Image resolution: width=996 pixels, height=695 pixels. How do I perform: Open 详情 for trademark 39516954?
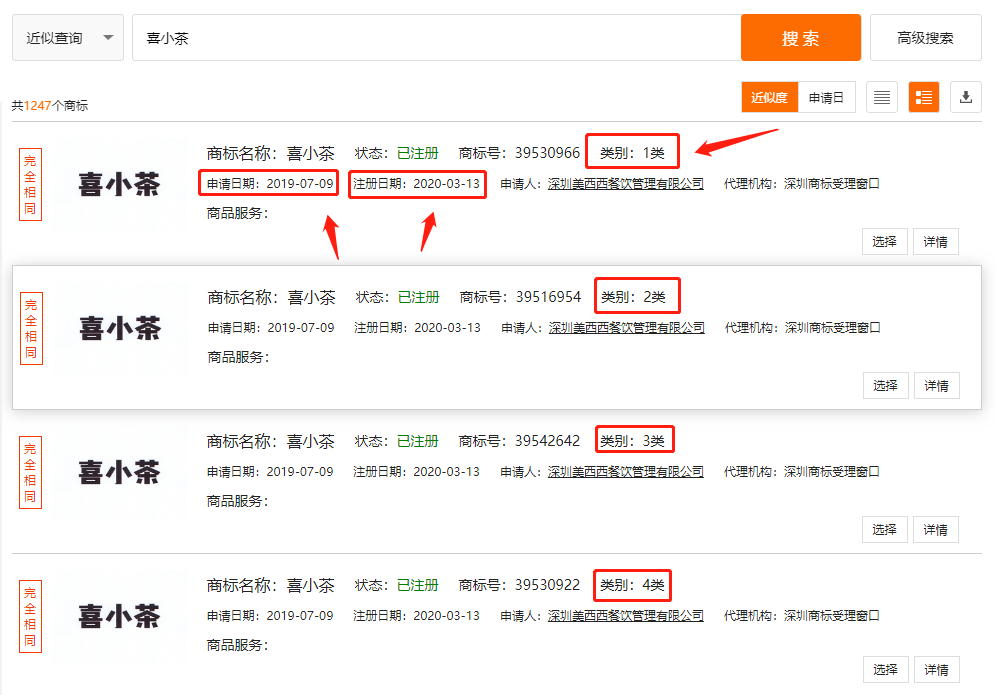coord(936,386)
